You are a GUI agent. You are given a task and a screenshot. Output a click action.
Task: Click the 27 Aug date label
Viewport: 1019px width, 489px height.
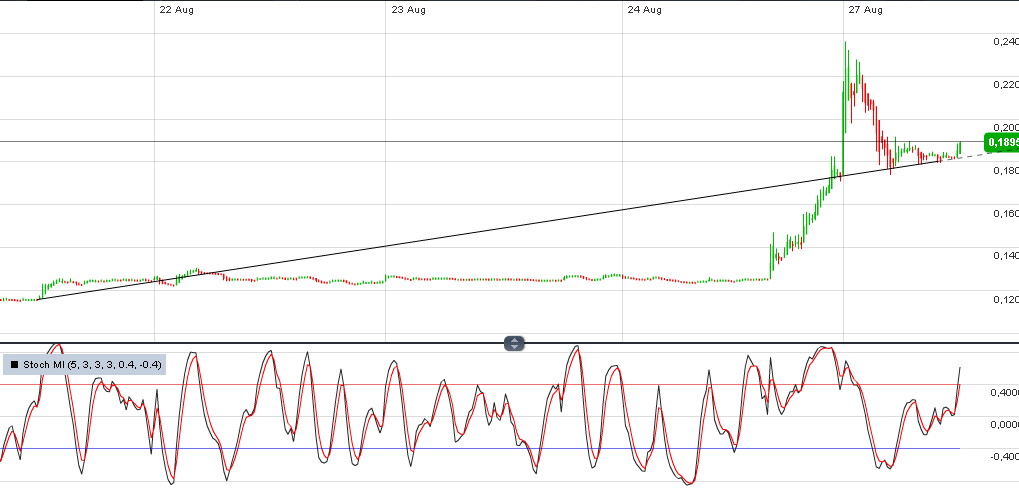point(866,10)
